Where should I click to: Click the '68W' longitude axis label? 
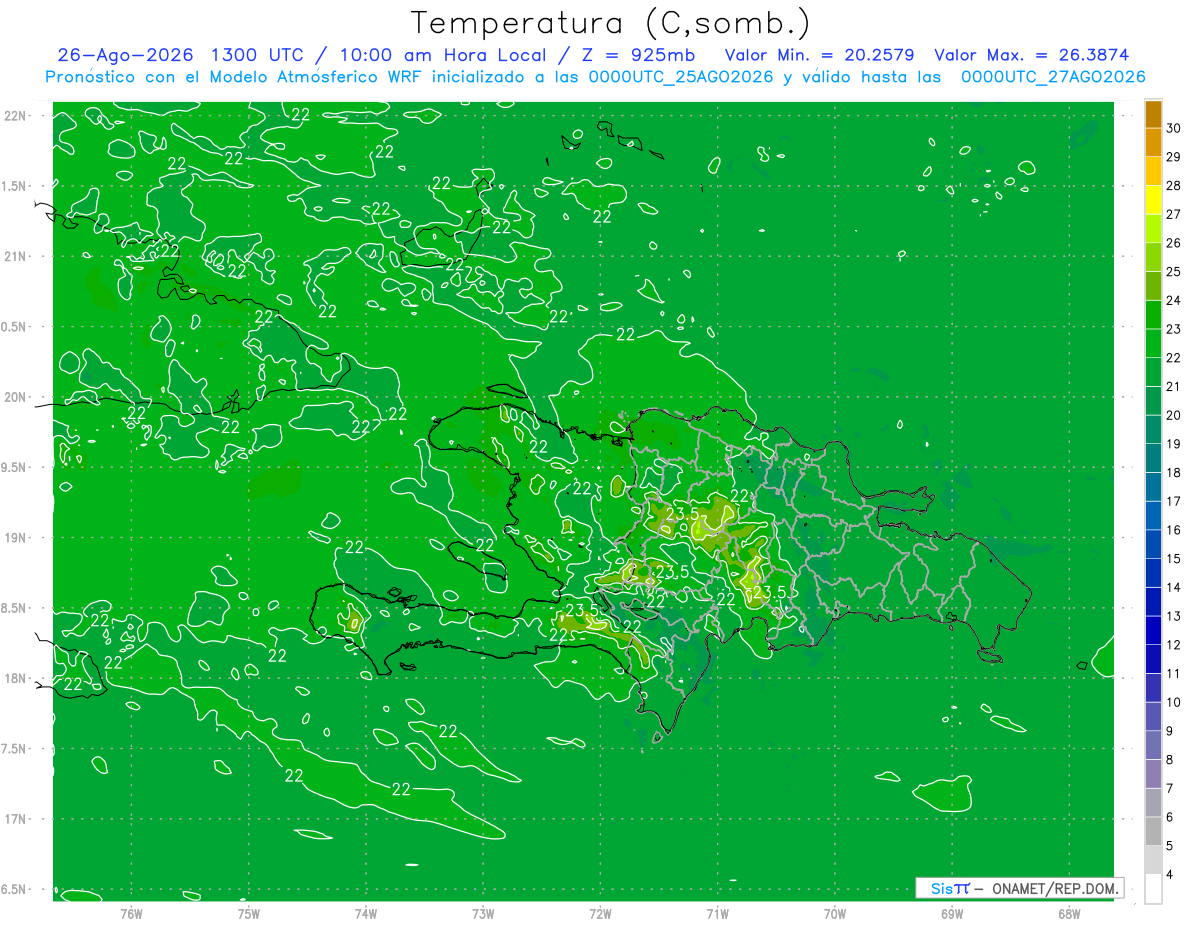pos(1069,913)
